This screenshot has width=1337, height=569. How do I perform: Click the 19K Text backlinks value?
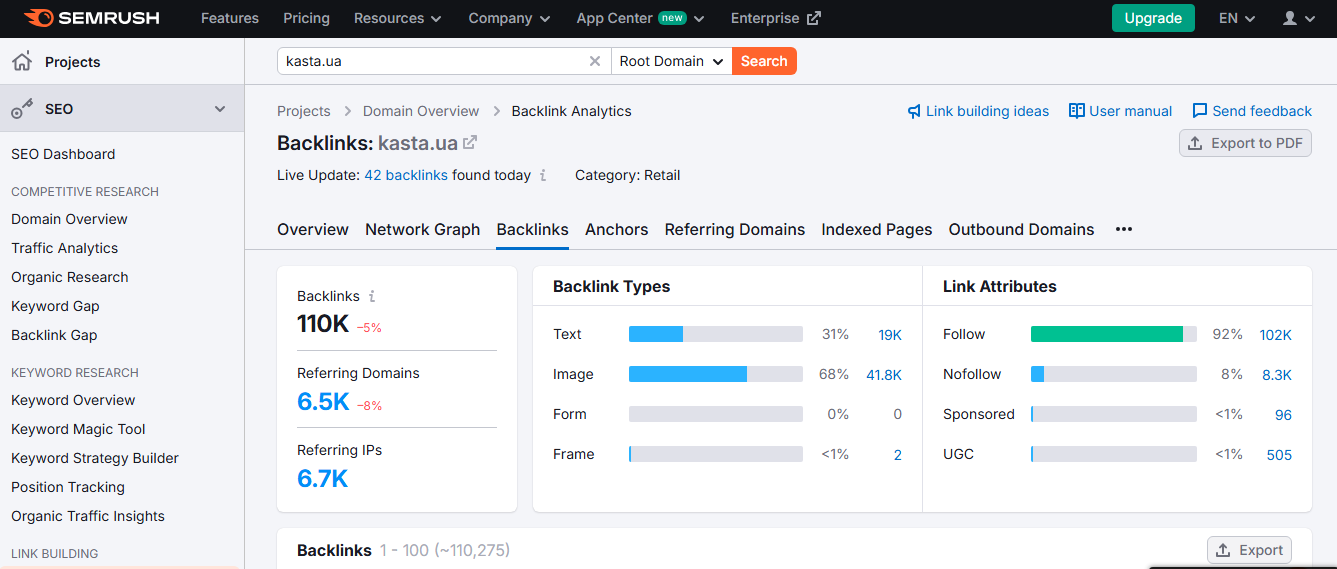(890, 335)
